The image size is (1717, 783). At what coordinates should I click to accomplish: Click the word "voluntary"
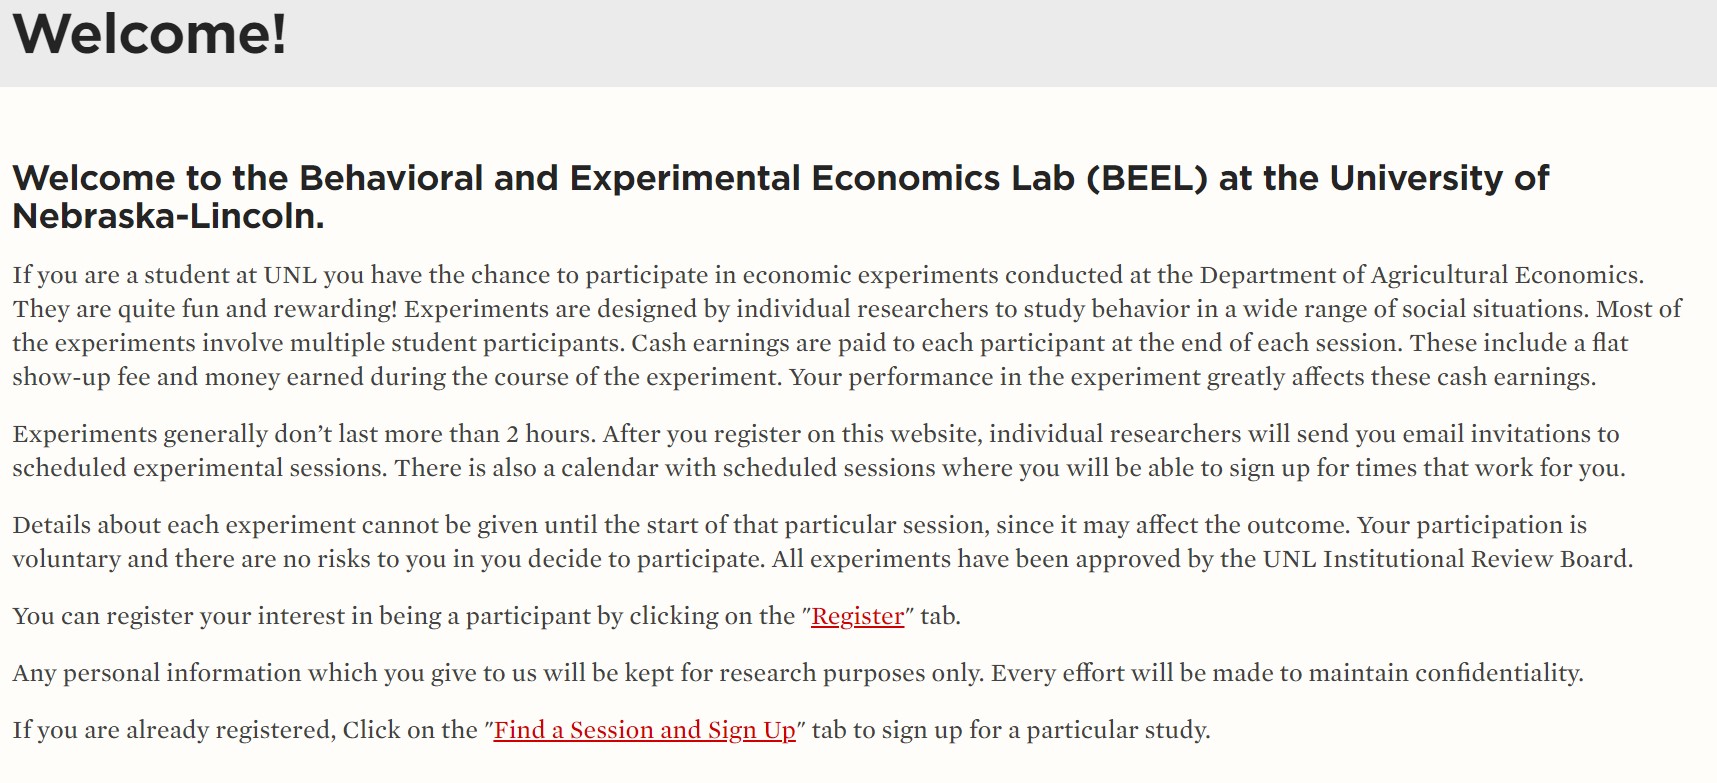click(x=66, y=559)
